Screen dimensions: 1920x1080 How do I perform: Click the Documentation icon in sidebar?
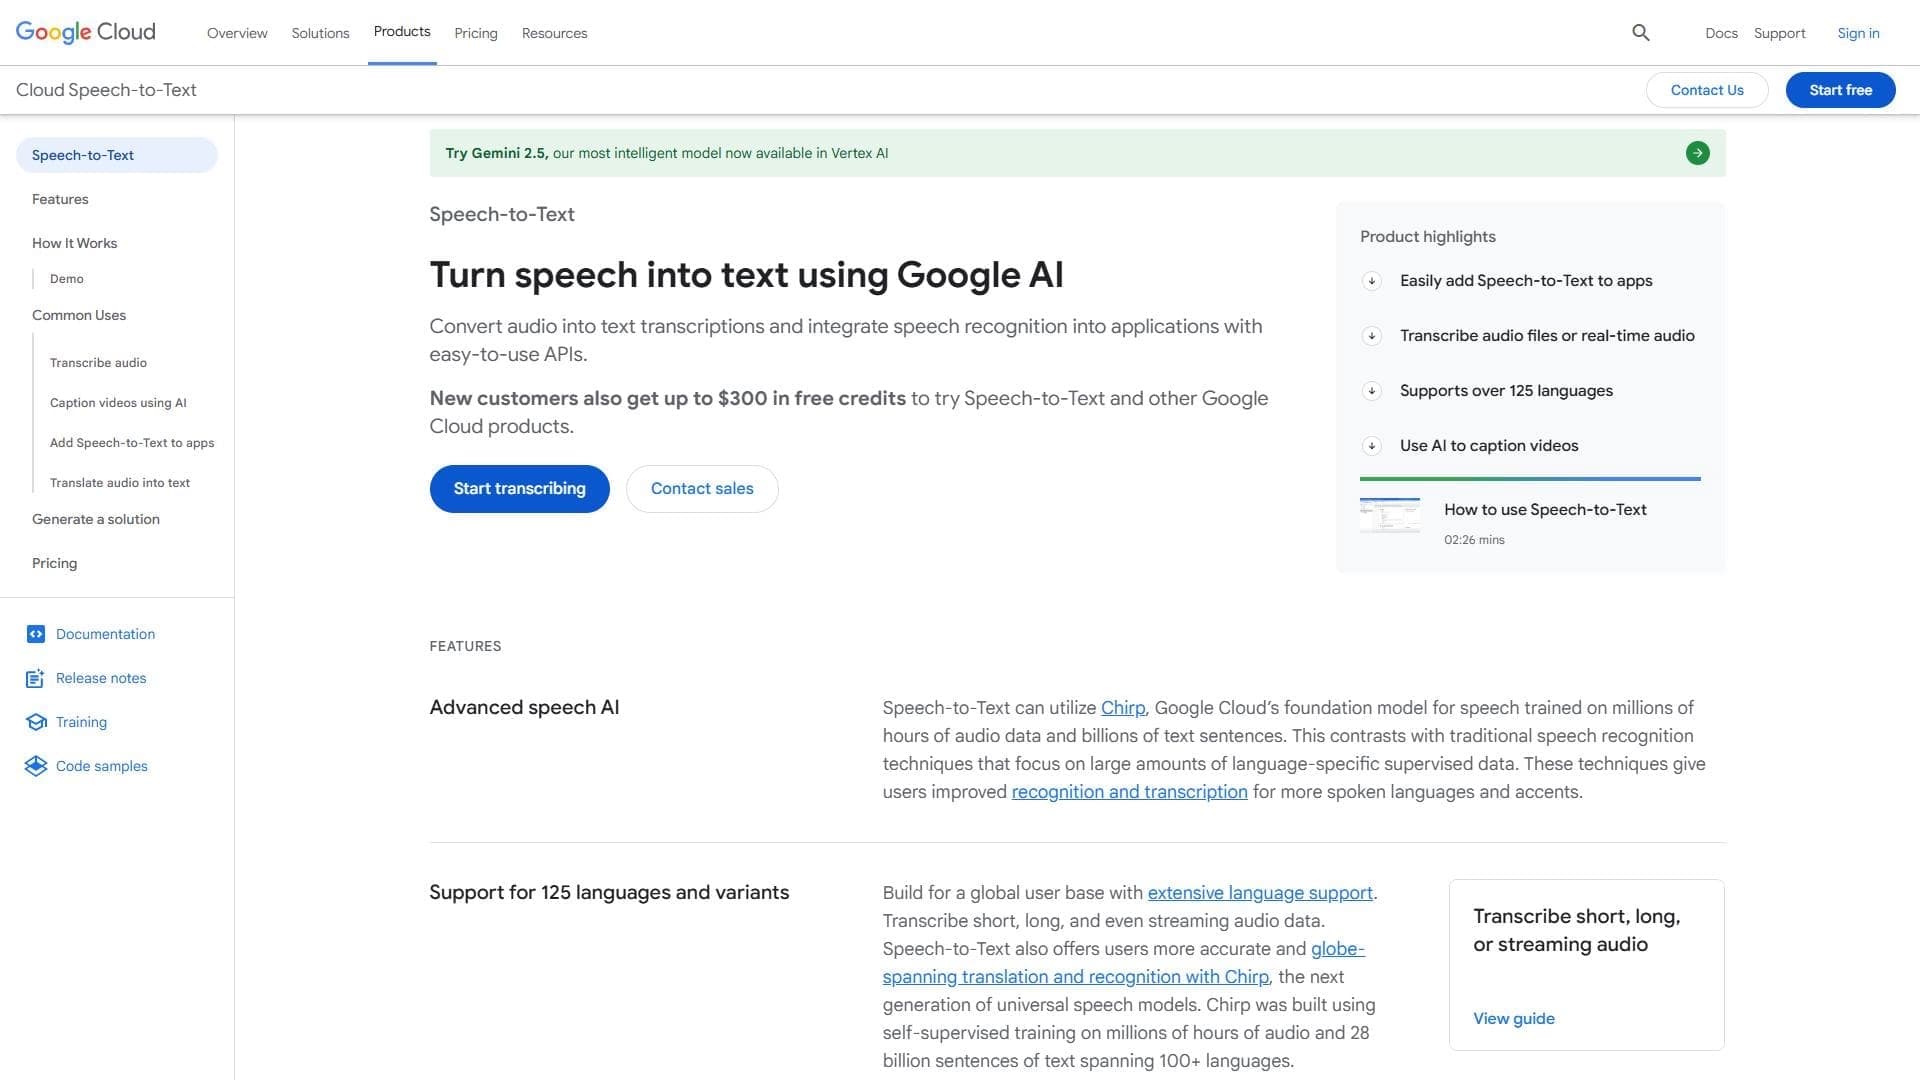coord(36,634)
